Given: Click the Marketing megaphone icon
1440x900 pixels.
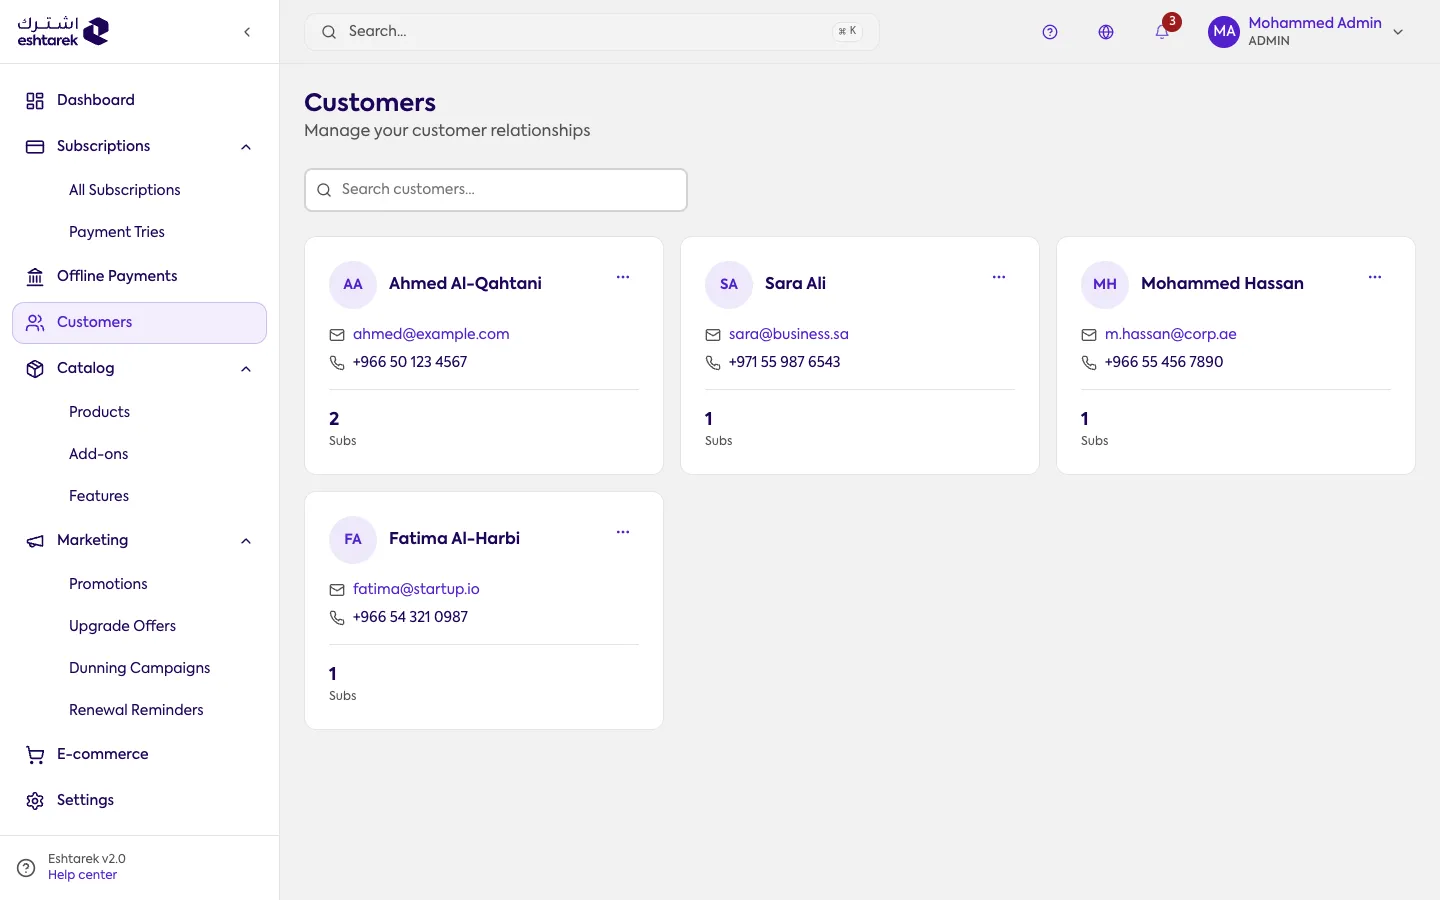Looking at the screenshot, I should click(x=35, y=541).
